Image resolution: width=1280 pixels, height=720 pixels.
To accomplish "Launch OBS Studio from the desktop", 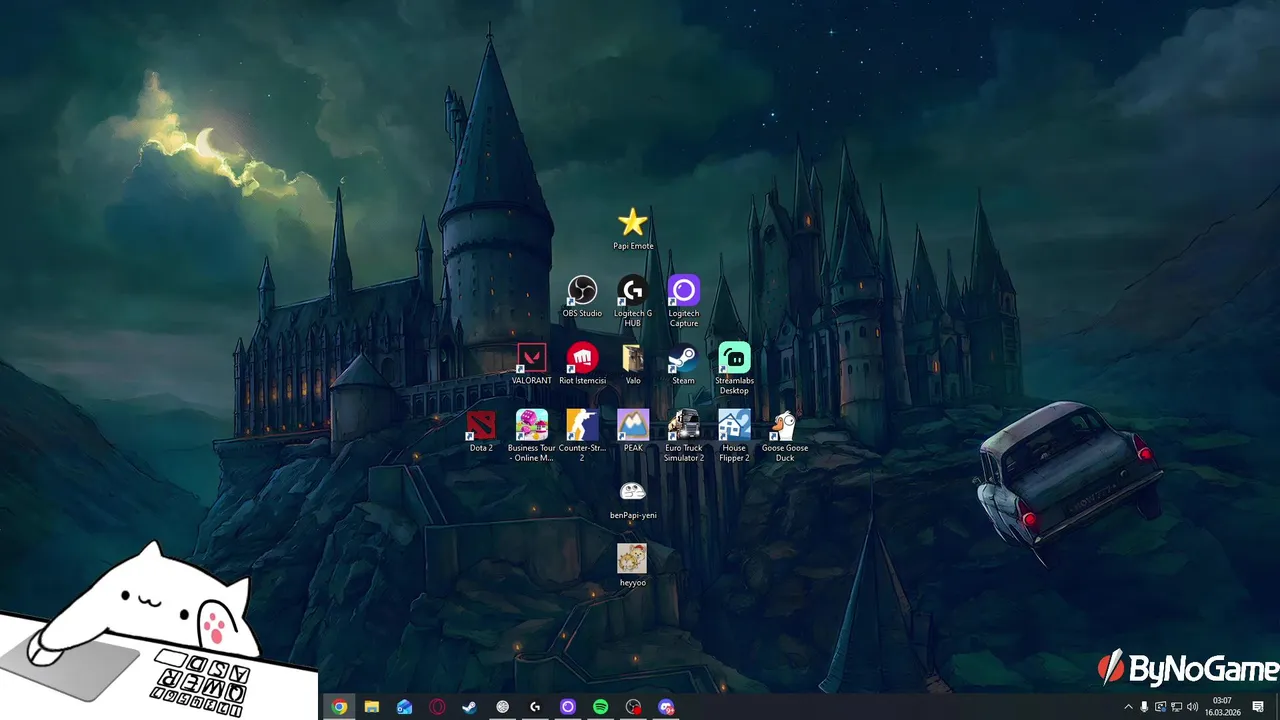I will (582, 297).
